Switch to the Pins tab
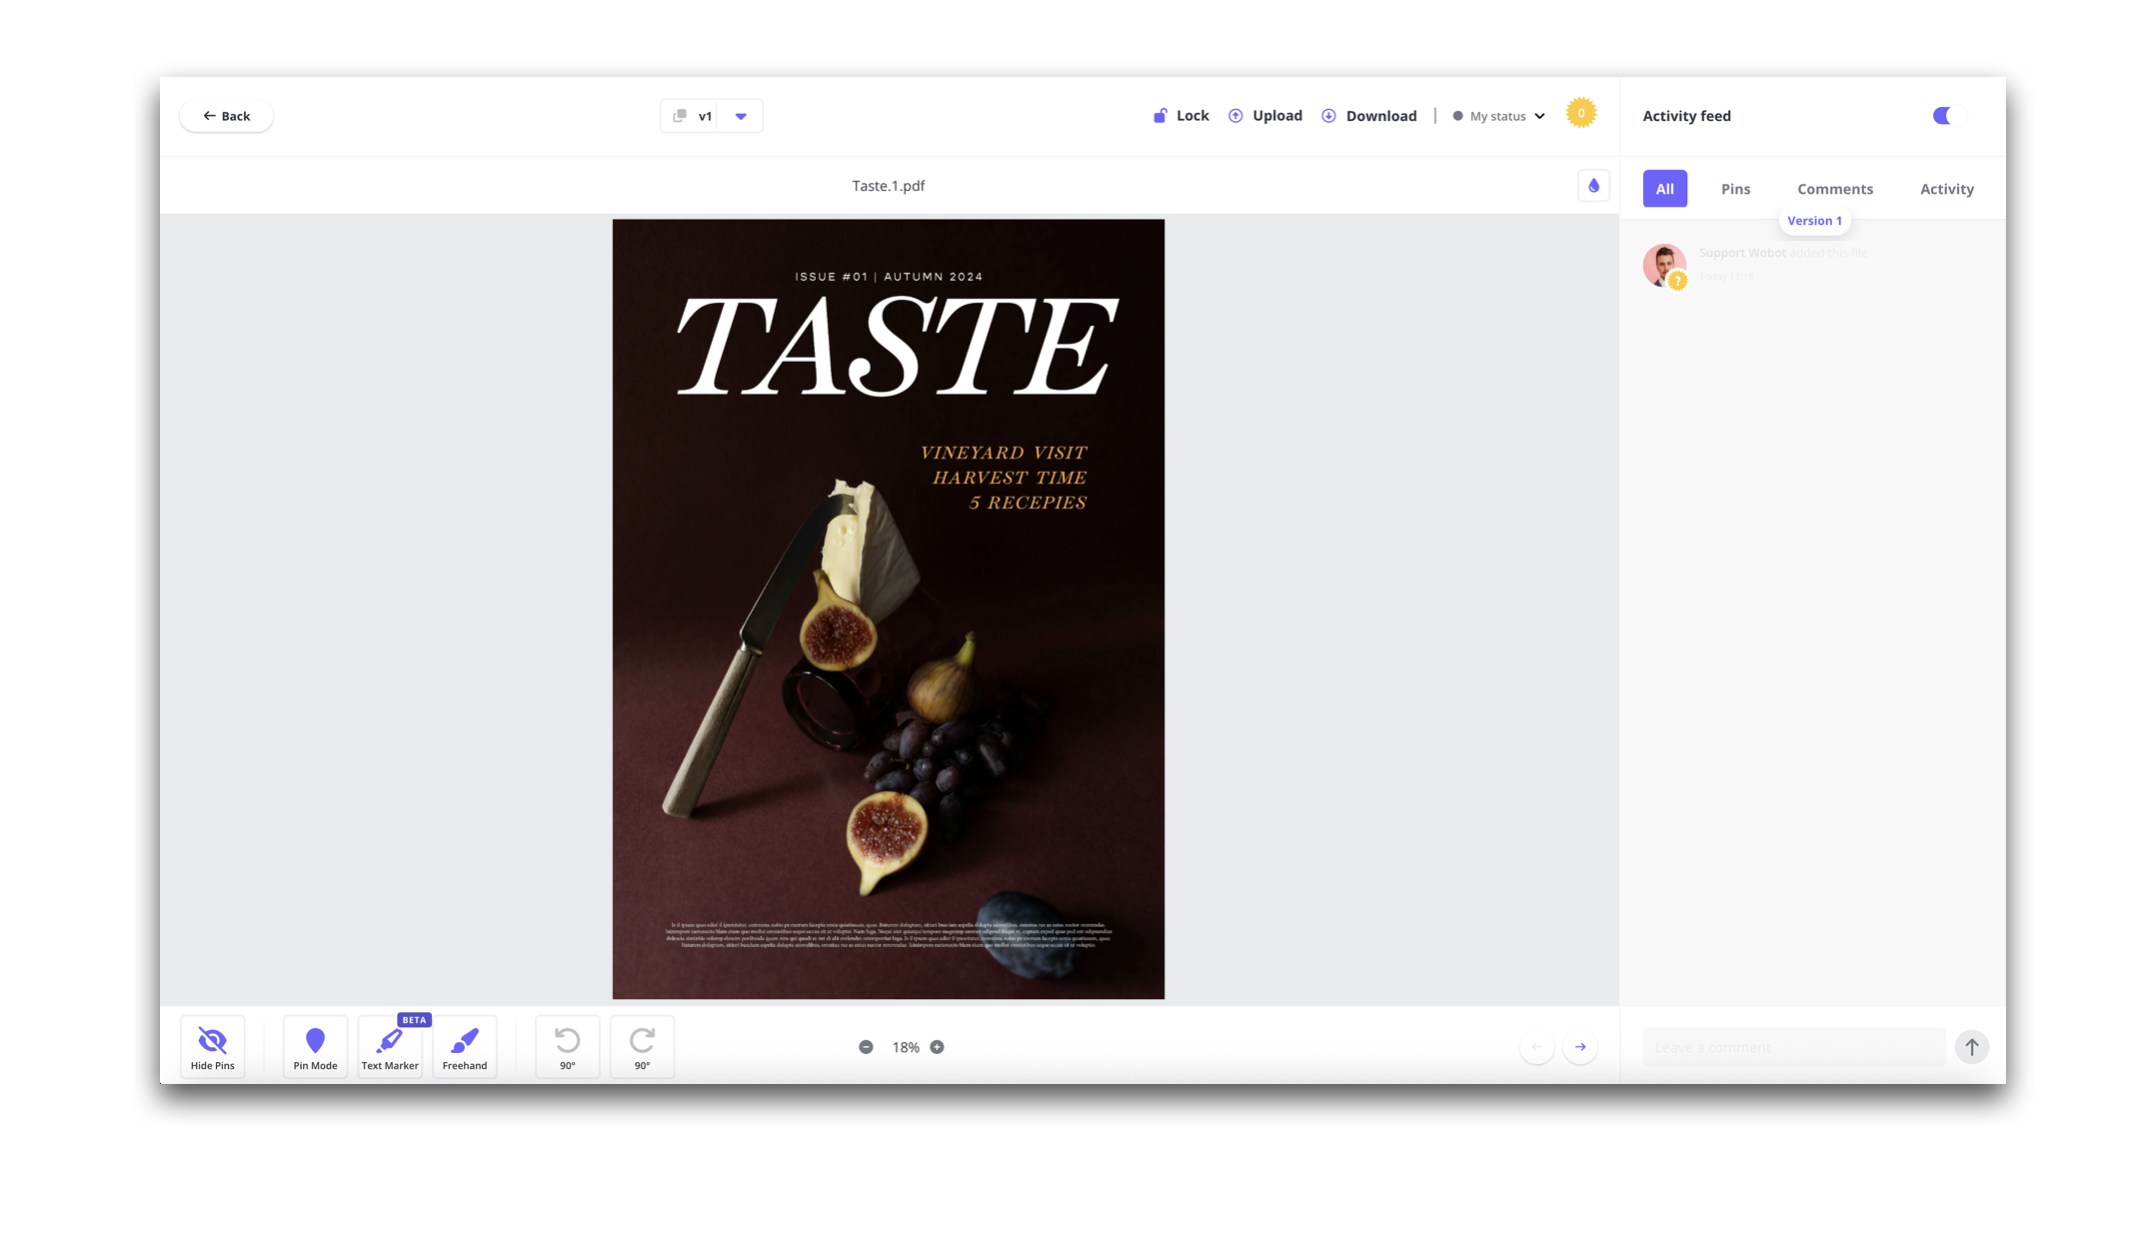2156x1246 pixels. [x=1735, y=189]
